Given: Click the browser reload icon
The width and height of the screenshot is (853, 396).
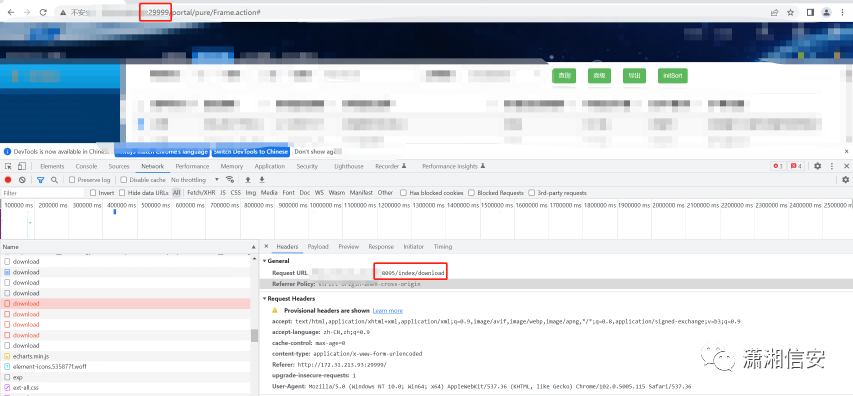Looking at the screenshot, I should click(x=43, y=12).
